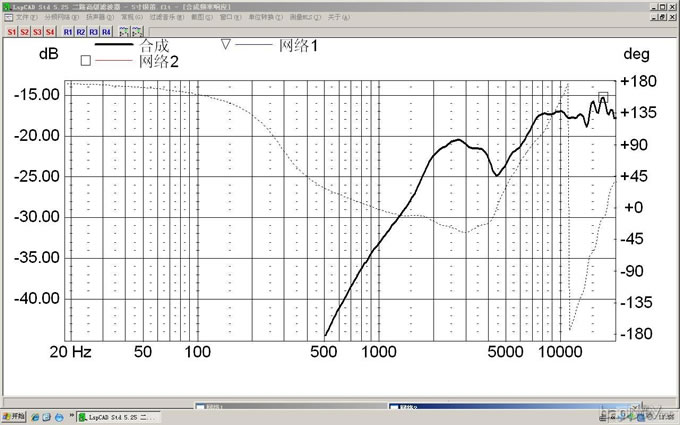Click the LspCAD taskbar button

point(117,416)
